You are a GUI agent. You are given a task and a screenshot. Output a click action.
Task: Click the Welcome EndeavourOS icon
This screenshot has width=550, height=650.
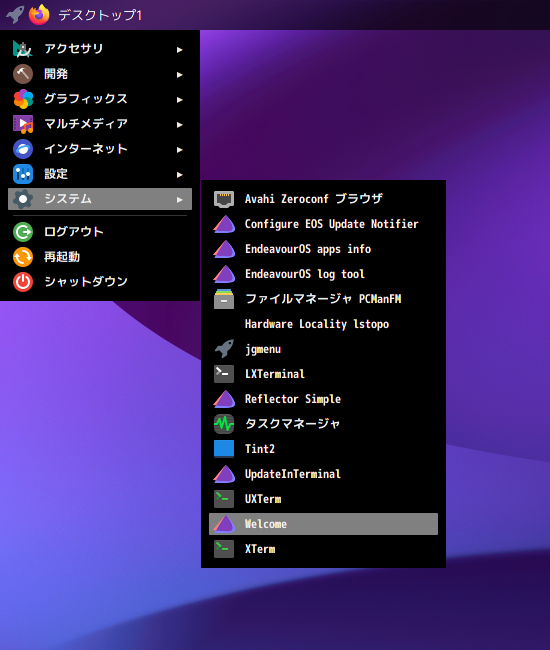pyautogui.click(x=224, y=524)
